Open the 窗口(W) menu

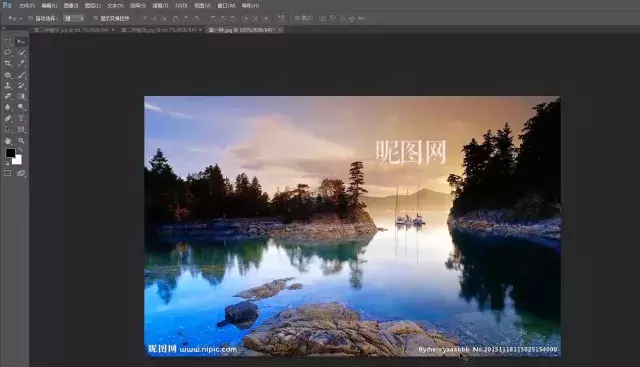click(226, 6)
